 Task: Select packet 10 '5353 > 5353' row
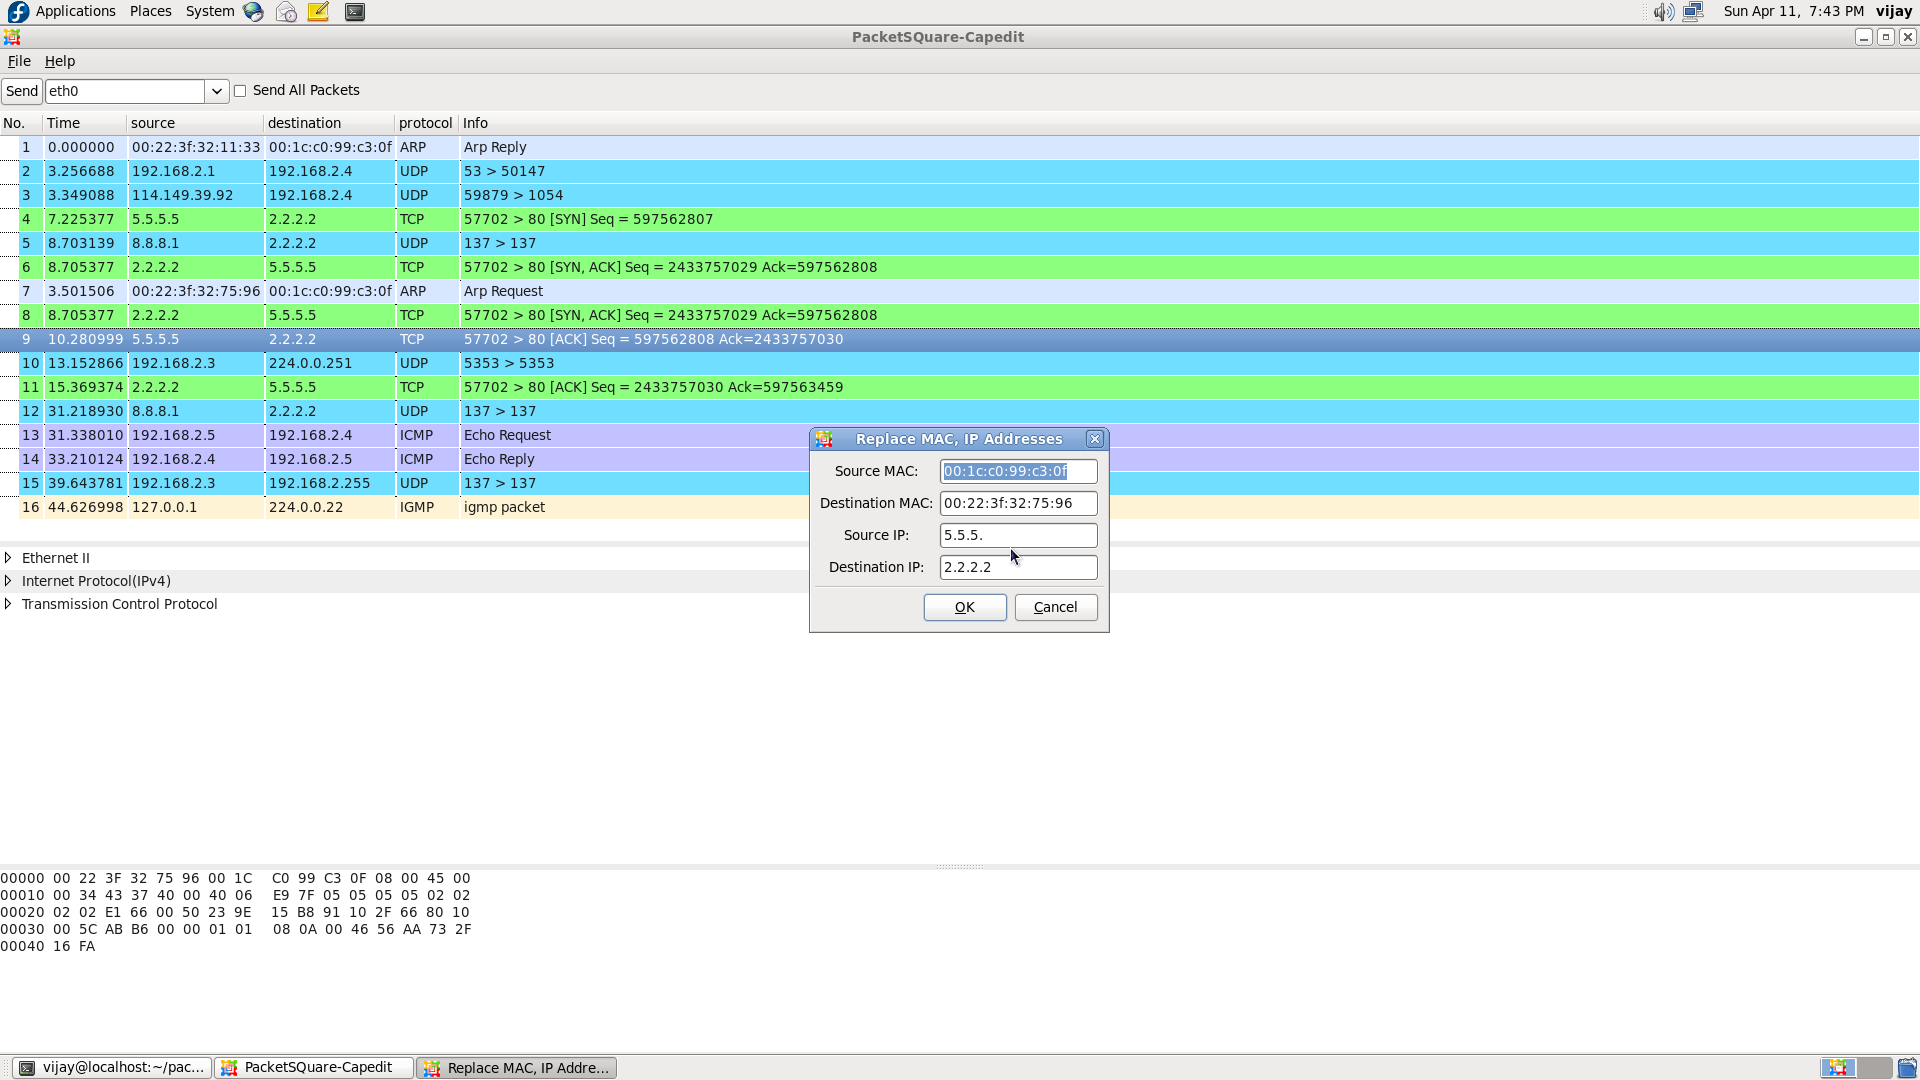pos(960,363)
